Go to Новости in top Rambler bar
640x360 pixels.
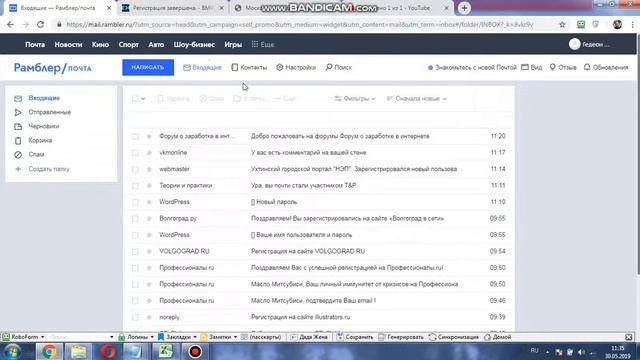pyautogui.click(x=69, y=44)
